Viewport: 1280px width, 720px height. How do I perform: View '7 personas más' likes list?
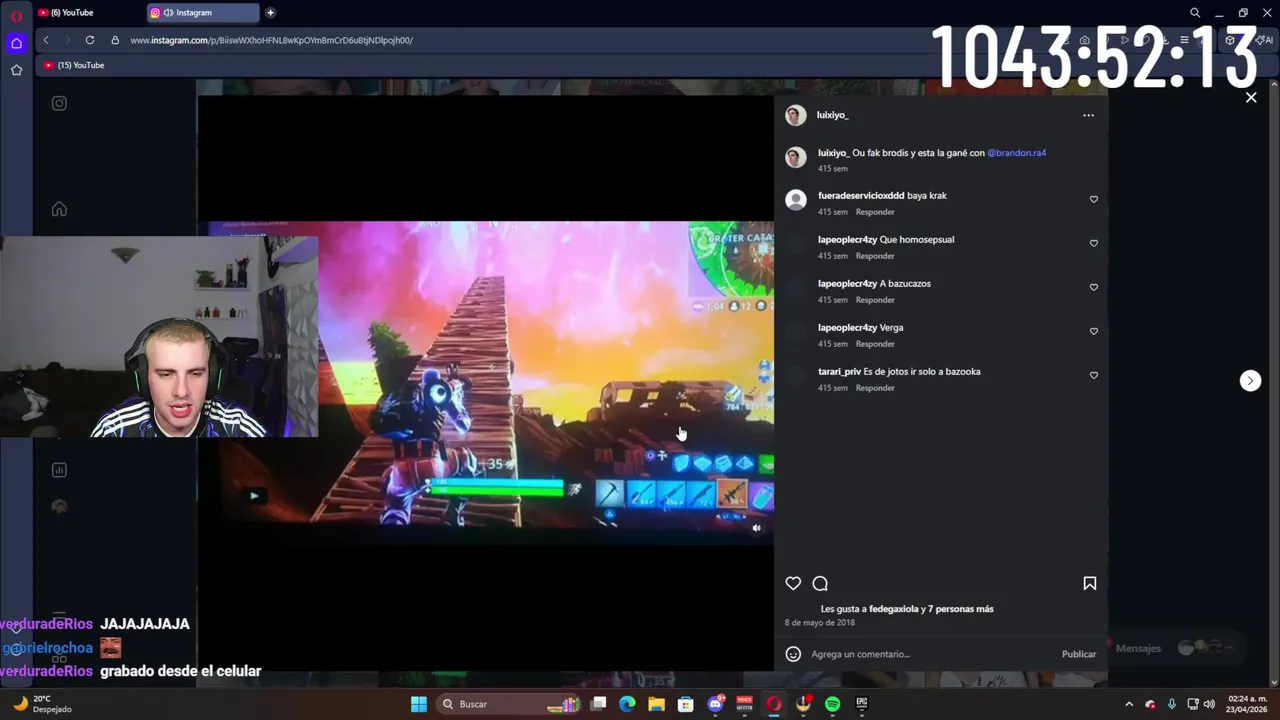tap(961, 609)
